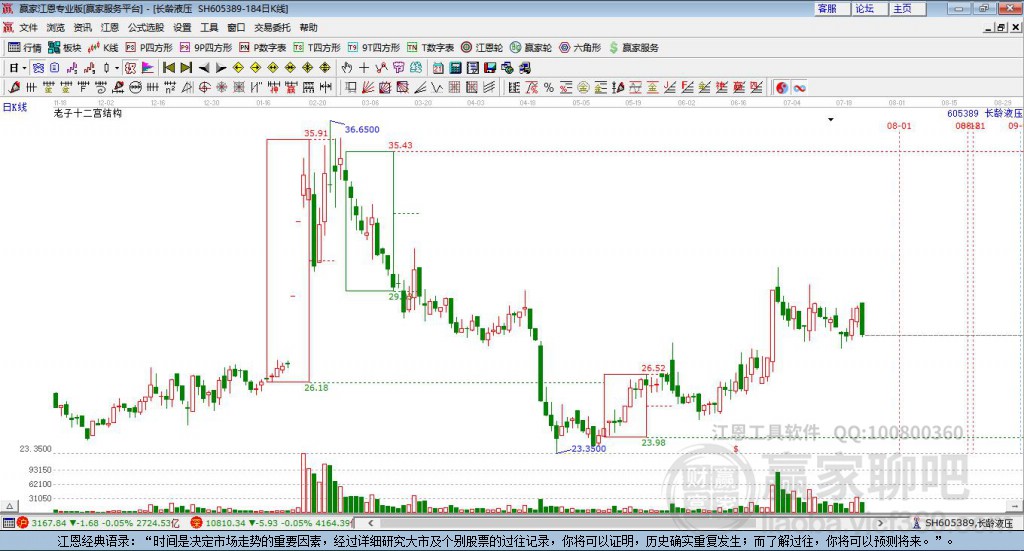Open the calendar date icon

pos(438,68)
